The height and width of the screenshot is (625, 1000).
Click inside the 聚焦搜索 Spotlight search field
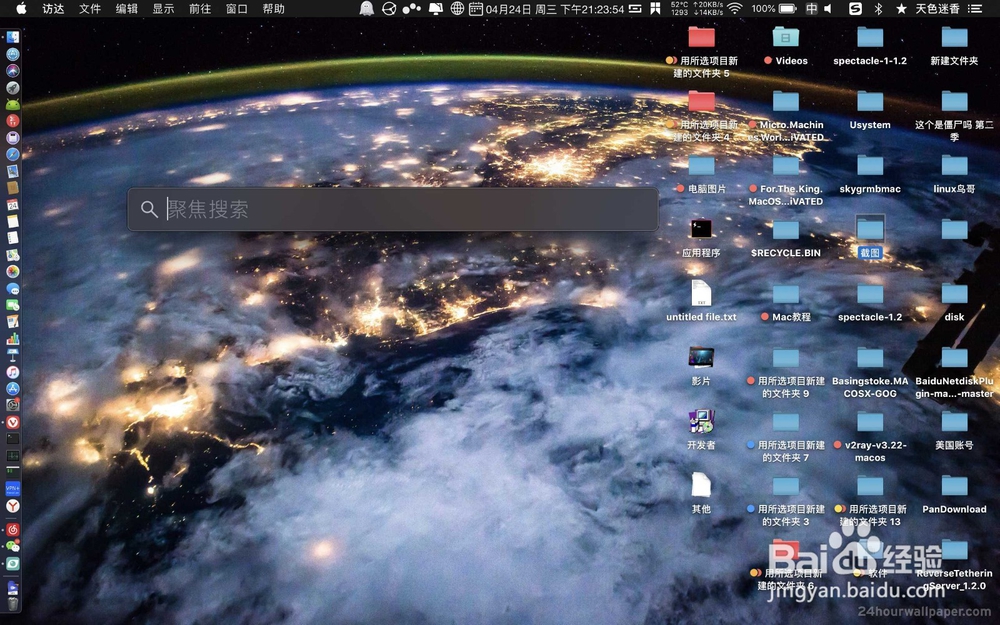(390, 209)
